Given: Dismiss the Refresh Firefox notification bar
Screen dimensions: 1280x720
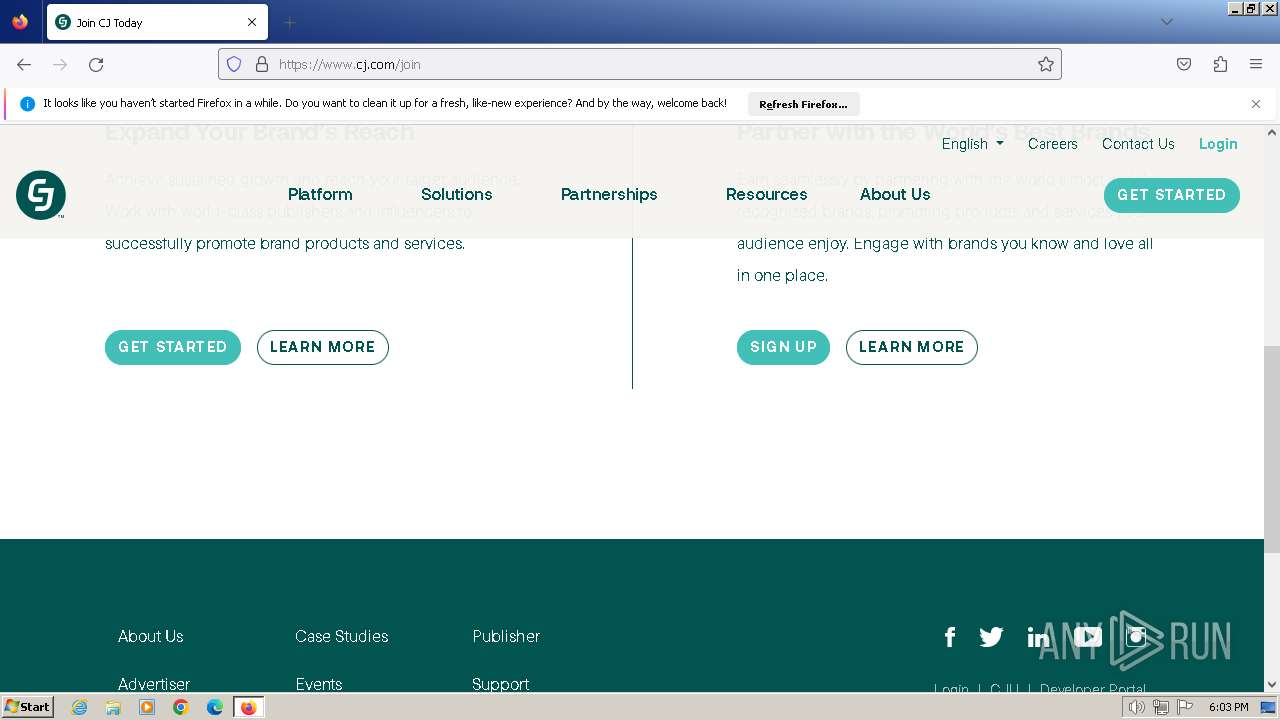Looking at the screenshot, I should (x=1256, y=104).
